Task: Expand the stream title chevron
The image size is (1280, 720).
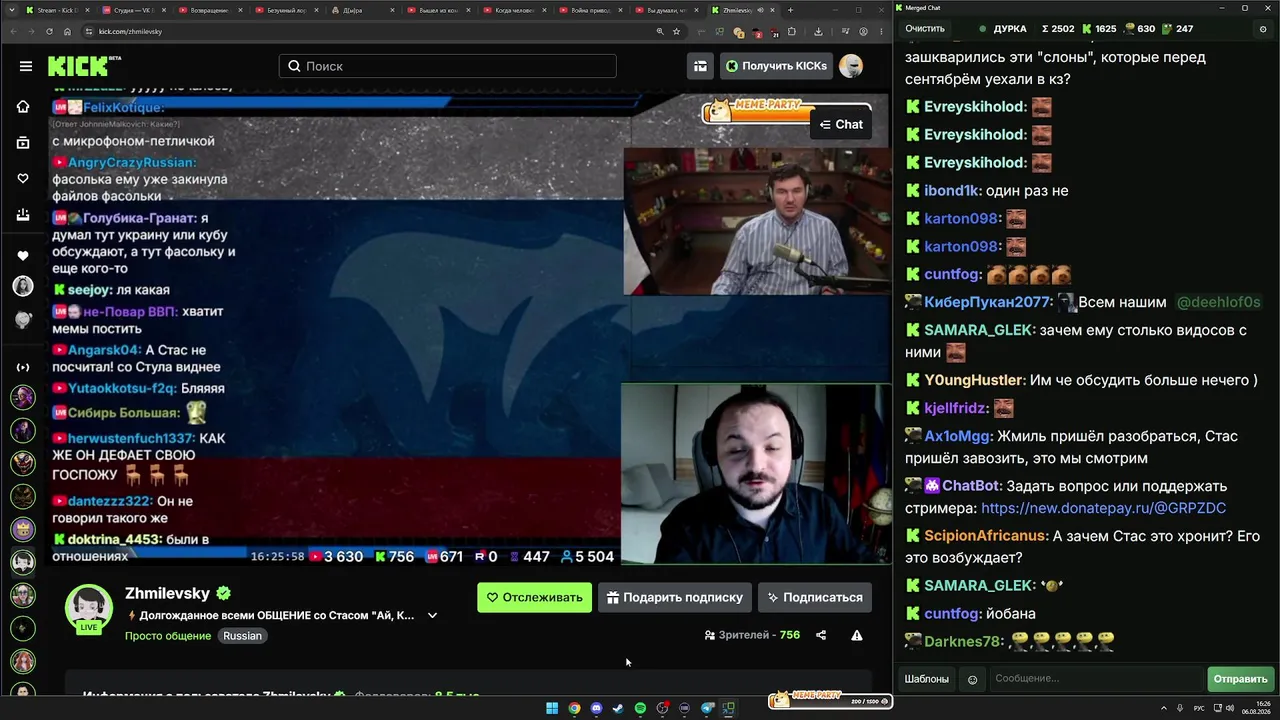Action: pyautogui.click(x=432, y=616)
